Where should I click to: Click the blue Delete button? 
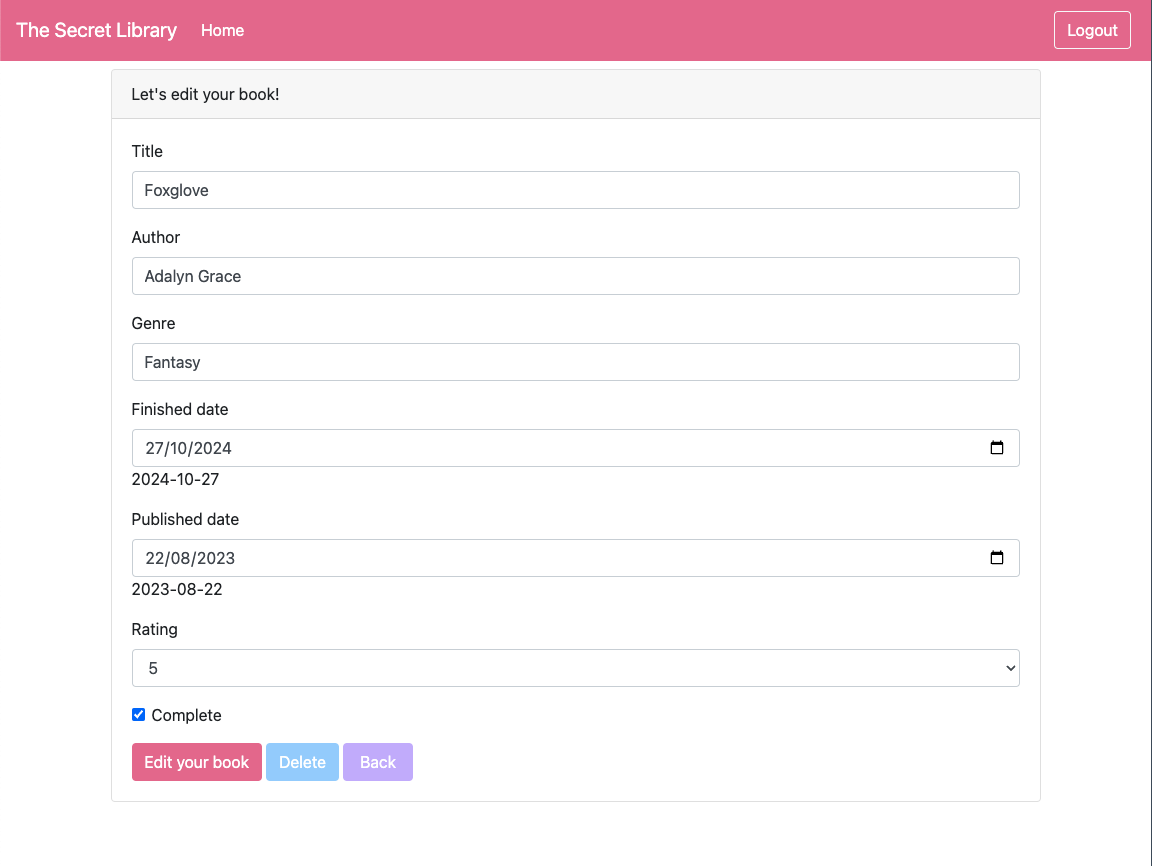coord(302,762)
